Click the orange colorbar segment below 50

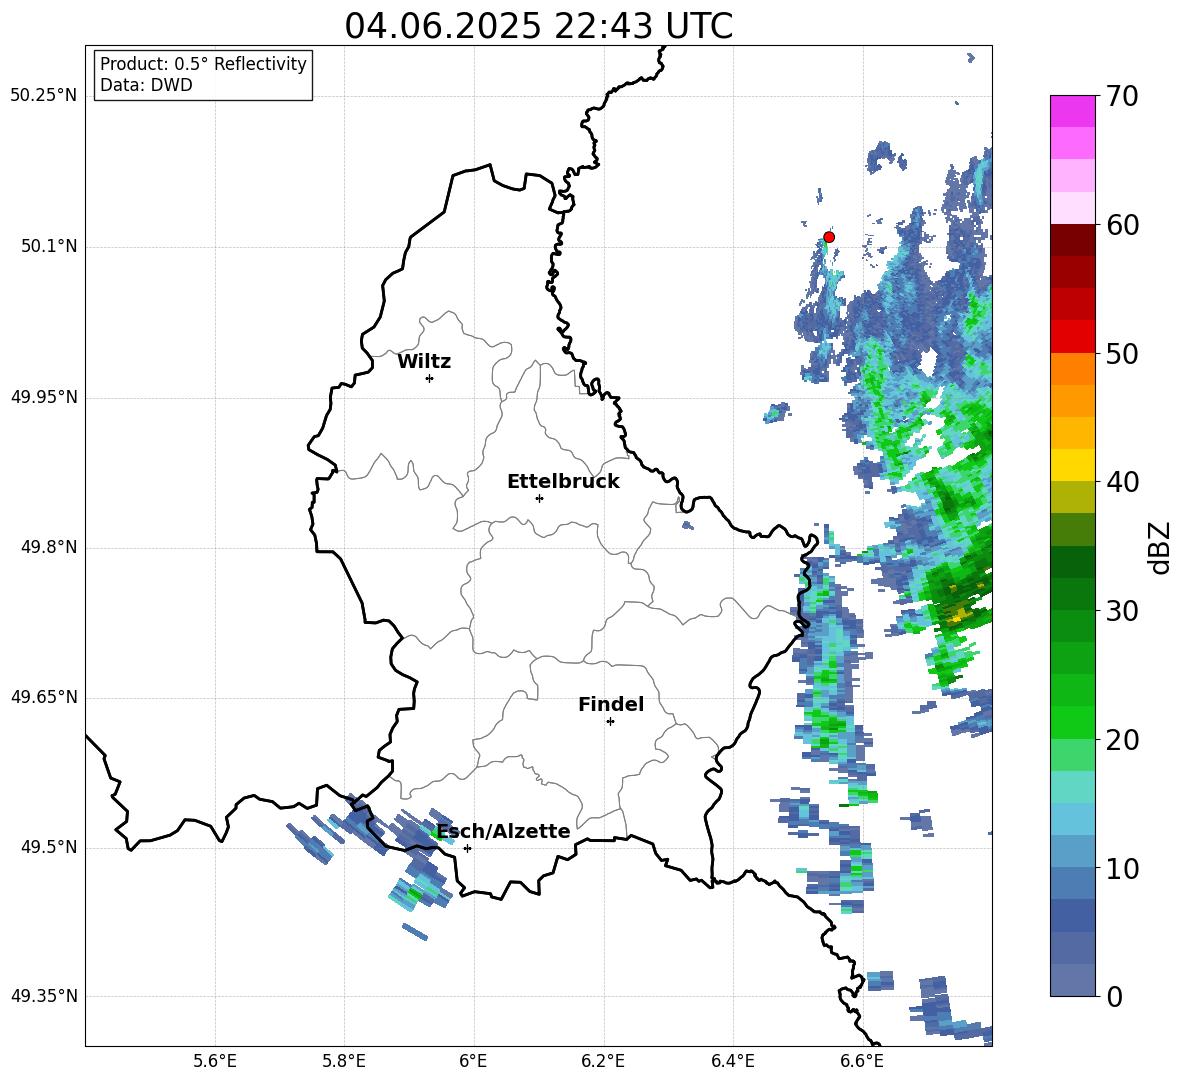tap(1072, 369)
